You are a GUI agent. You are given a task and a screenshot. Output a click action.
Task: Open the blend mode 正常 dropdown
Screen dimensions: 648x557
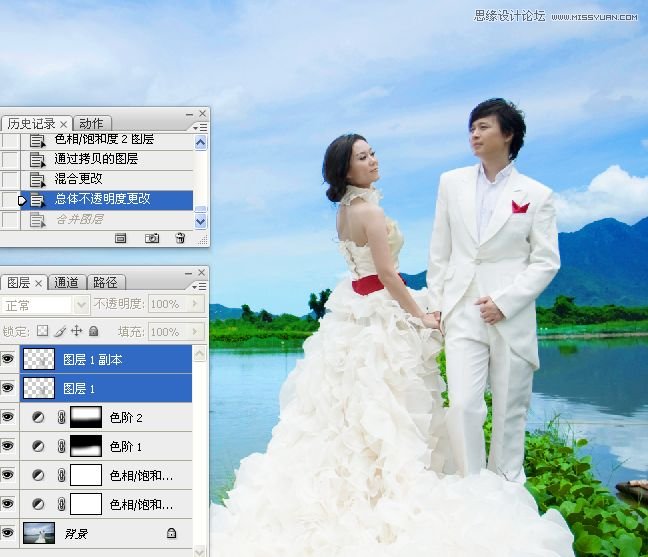[x=81, y=305]
